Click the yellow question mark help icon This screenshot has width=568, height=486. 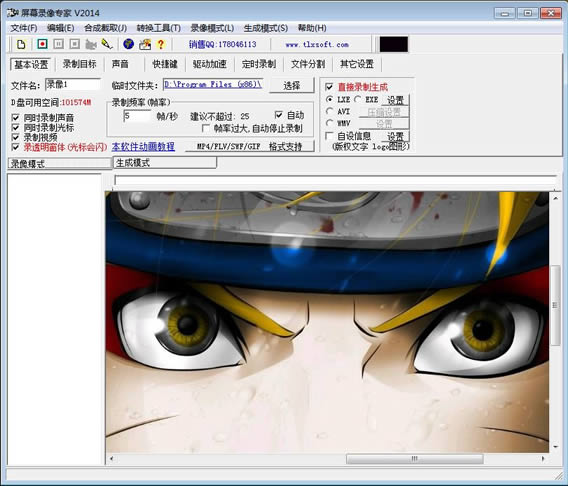[x=160, y=44]
